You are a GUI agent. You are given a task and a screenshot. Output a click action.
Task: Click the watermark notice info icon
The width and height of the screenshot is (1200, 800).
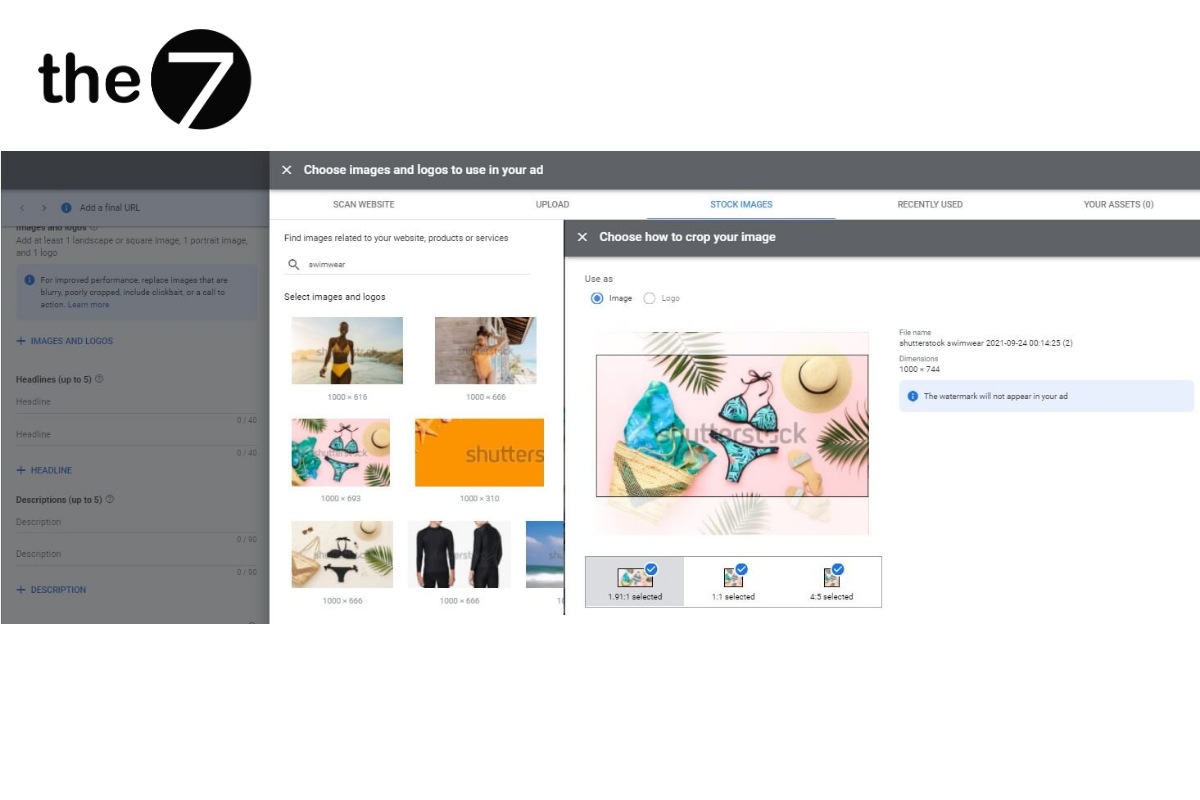[x=912, y=396]
